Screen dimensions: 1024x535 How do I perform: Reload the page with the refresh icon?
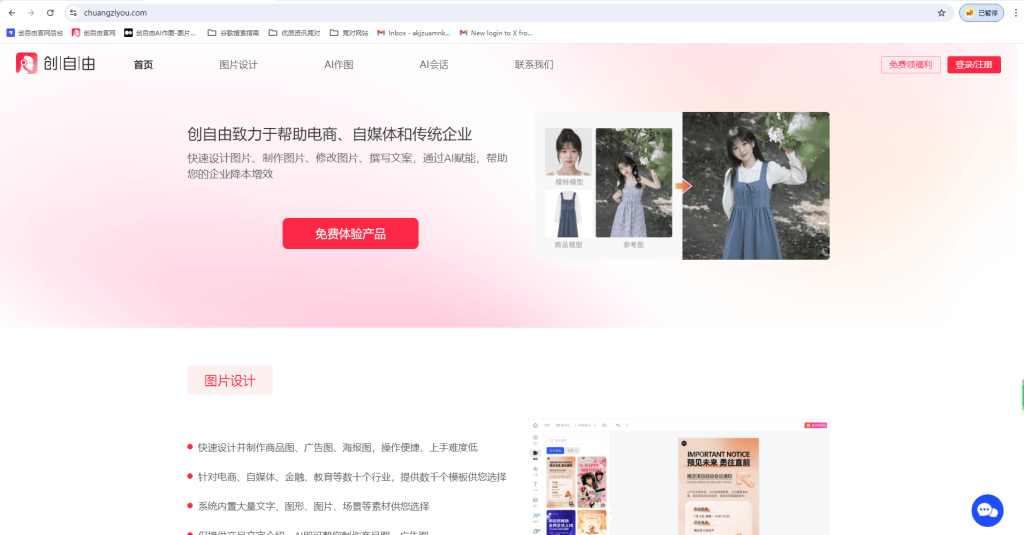pyautogui.click(x=50, y=12)
